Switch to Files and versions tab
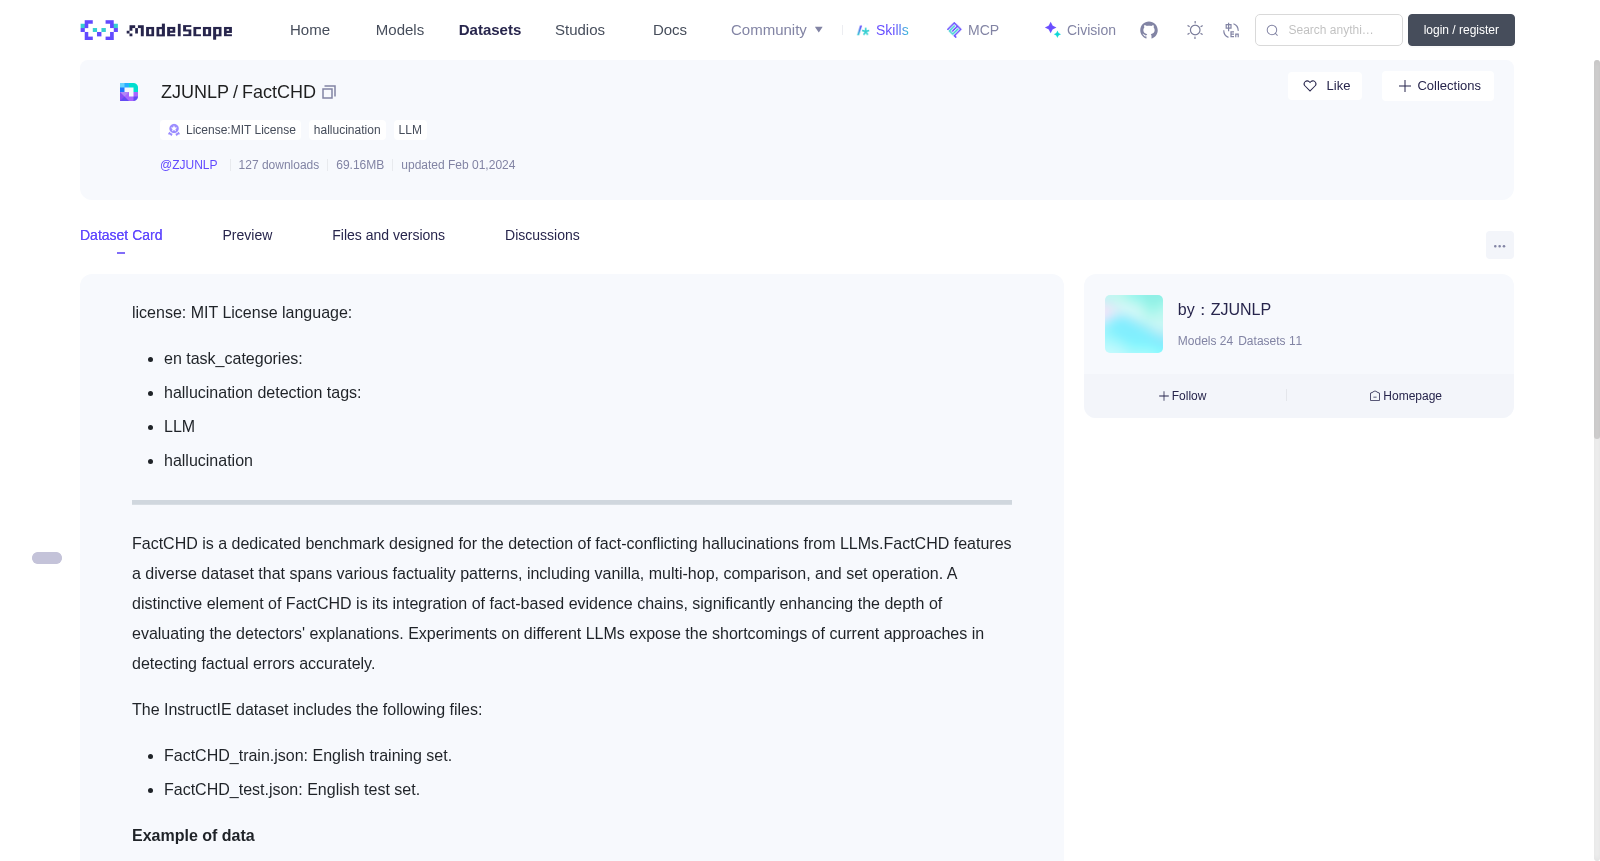 [x=388, y=235]
